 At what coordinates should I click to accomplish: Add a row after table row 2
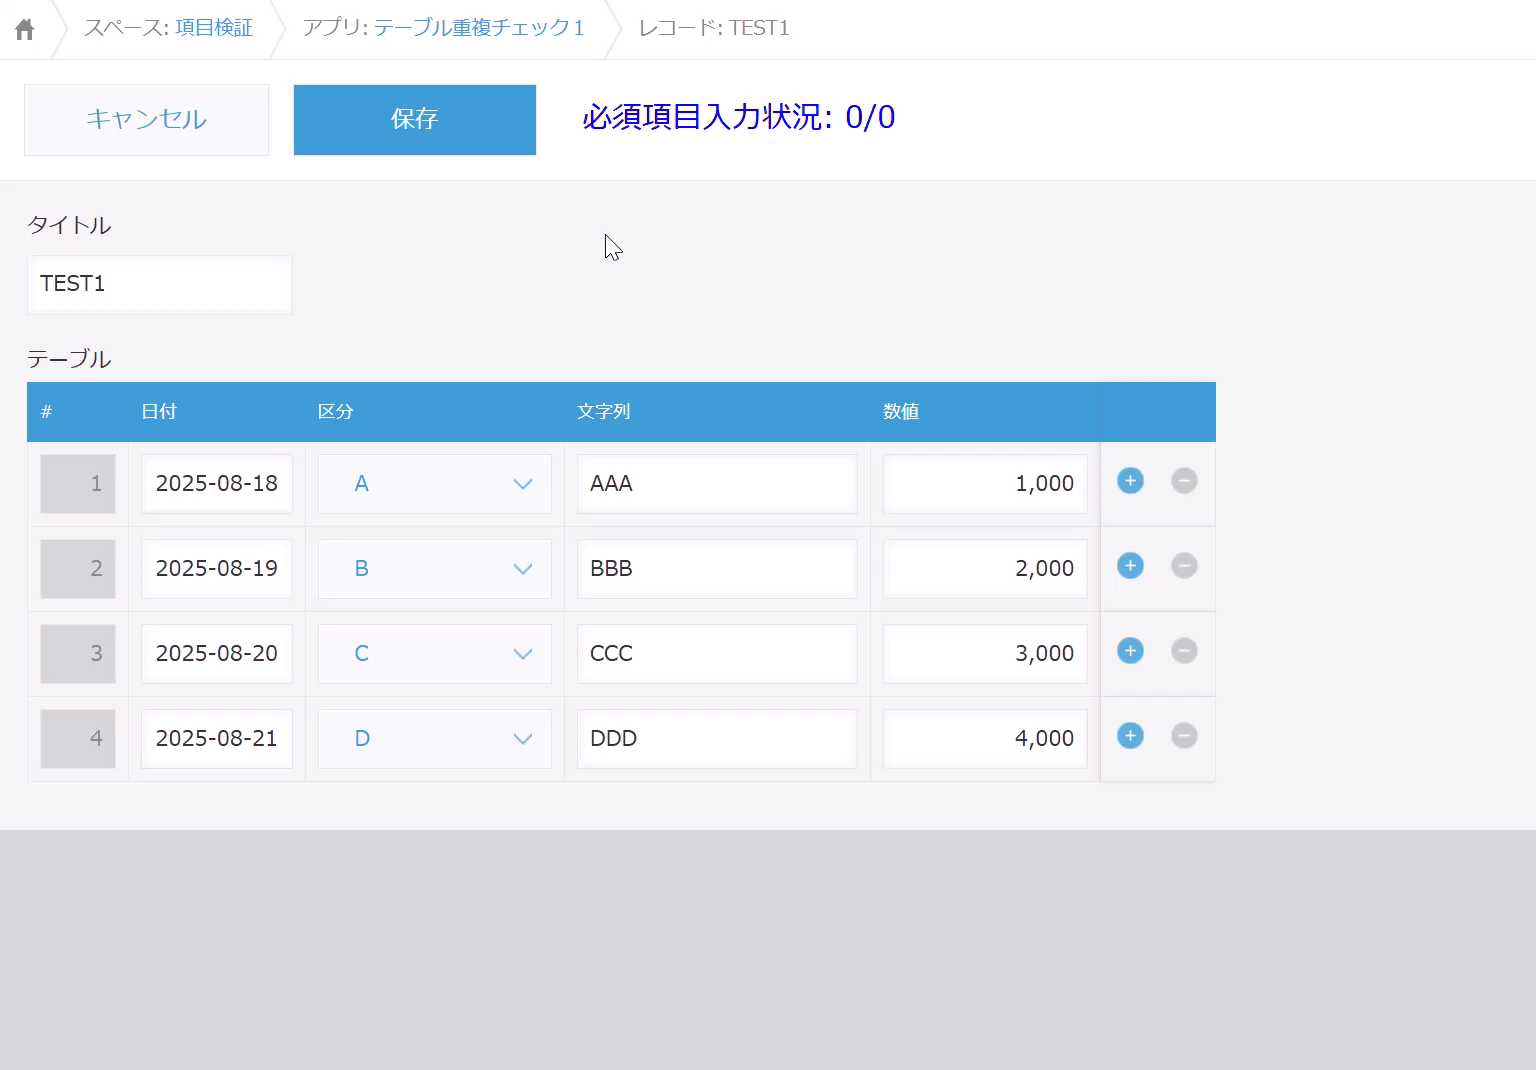[x=1130, y=566]
